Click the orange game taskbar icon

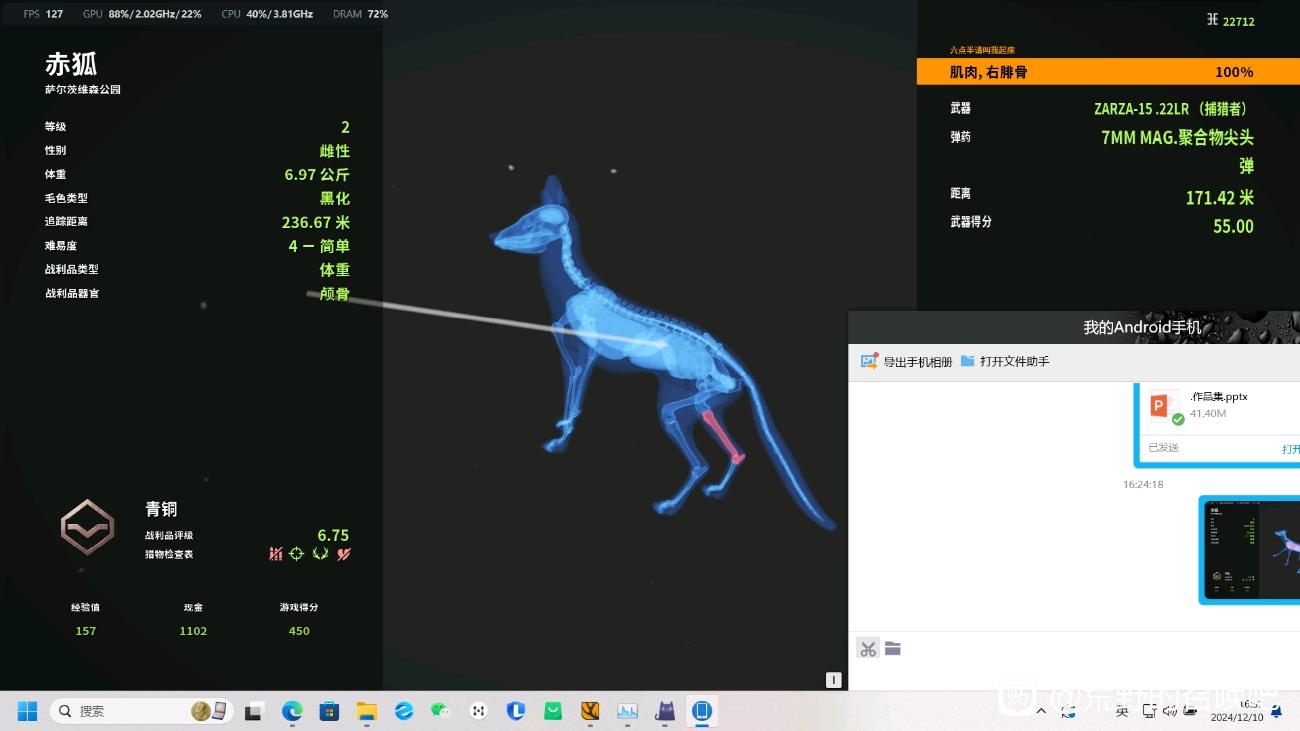click(x=590, y=711)
